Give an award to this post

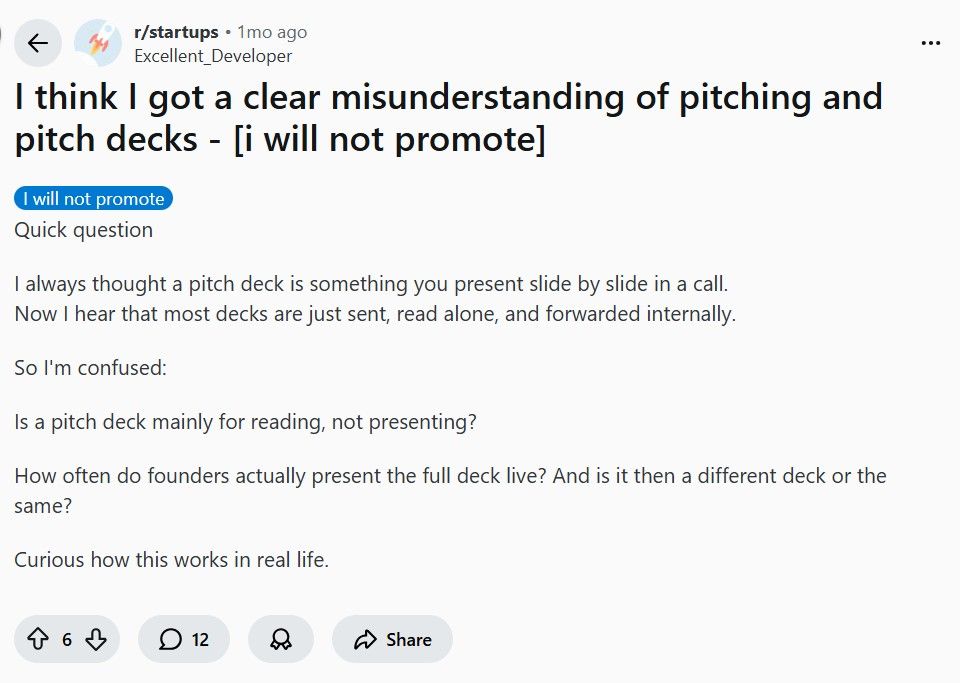[x=281, y=640]
